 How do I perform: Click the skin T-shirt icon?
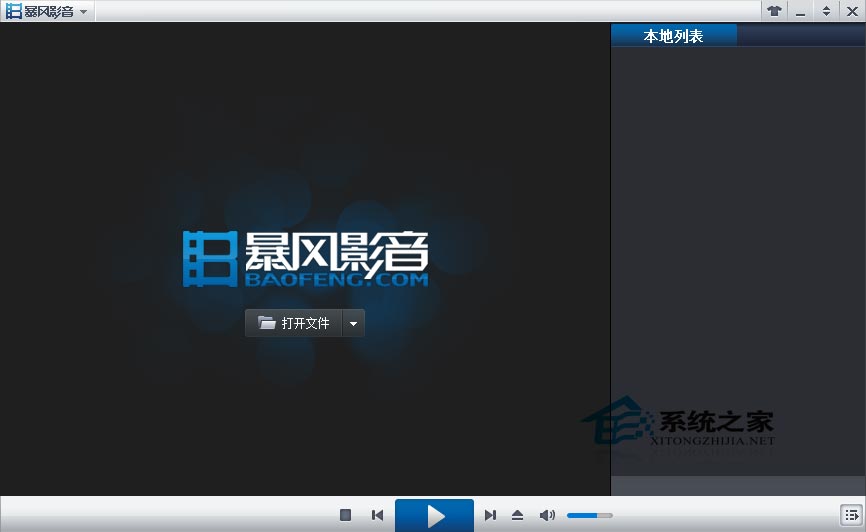click(774, 11)
